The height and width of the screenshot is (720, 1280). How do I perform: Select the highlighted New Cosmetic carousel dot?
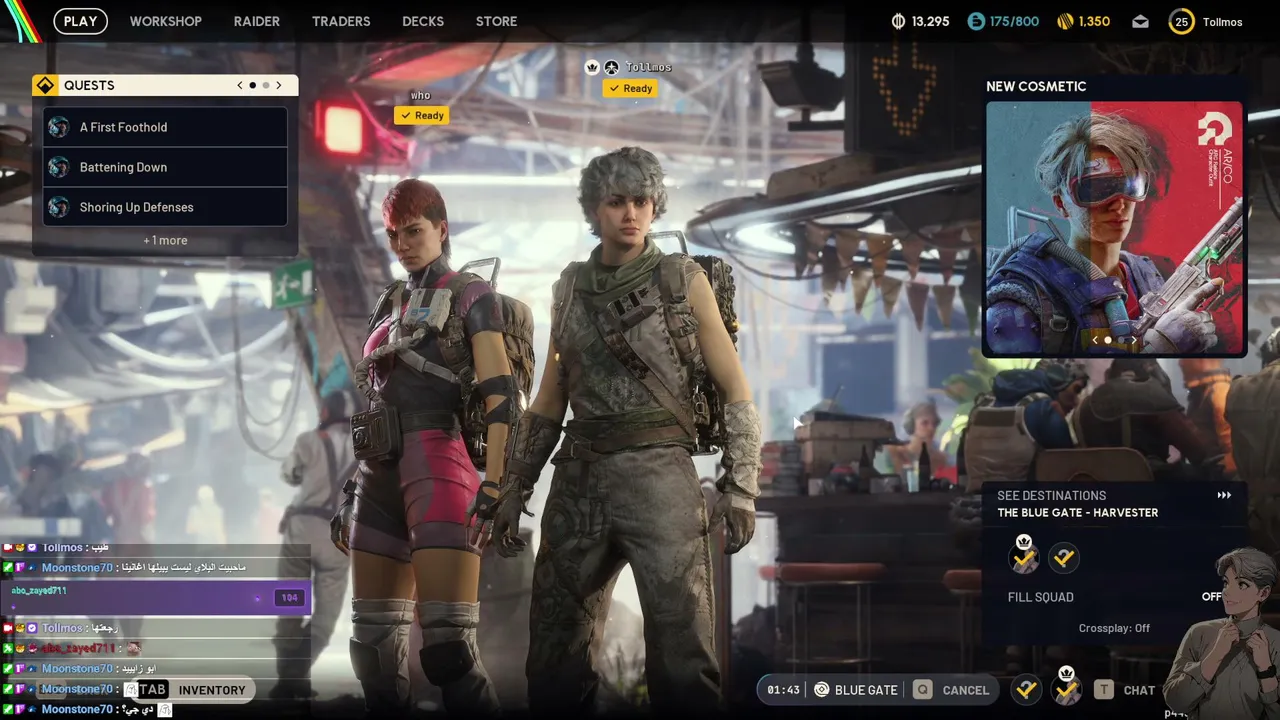1108,340
